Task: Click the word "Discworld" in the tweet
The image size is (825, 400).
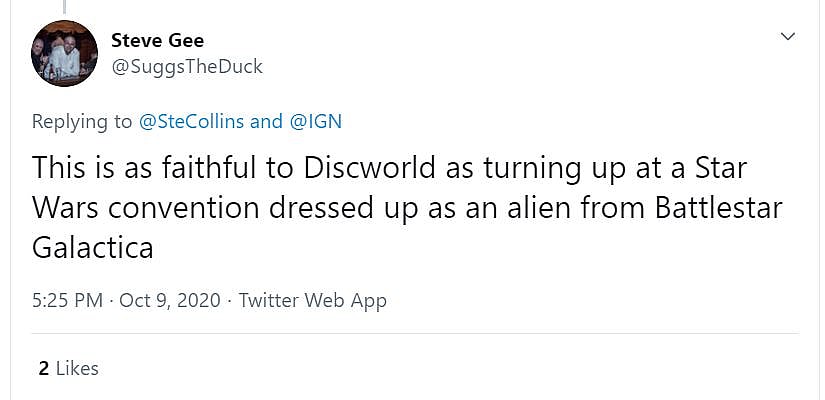Action: tap(376, 166)
